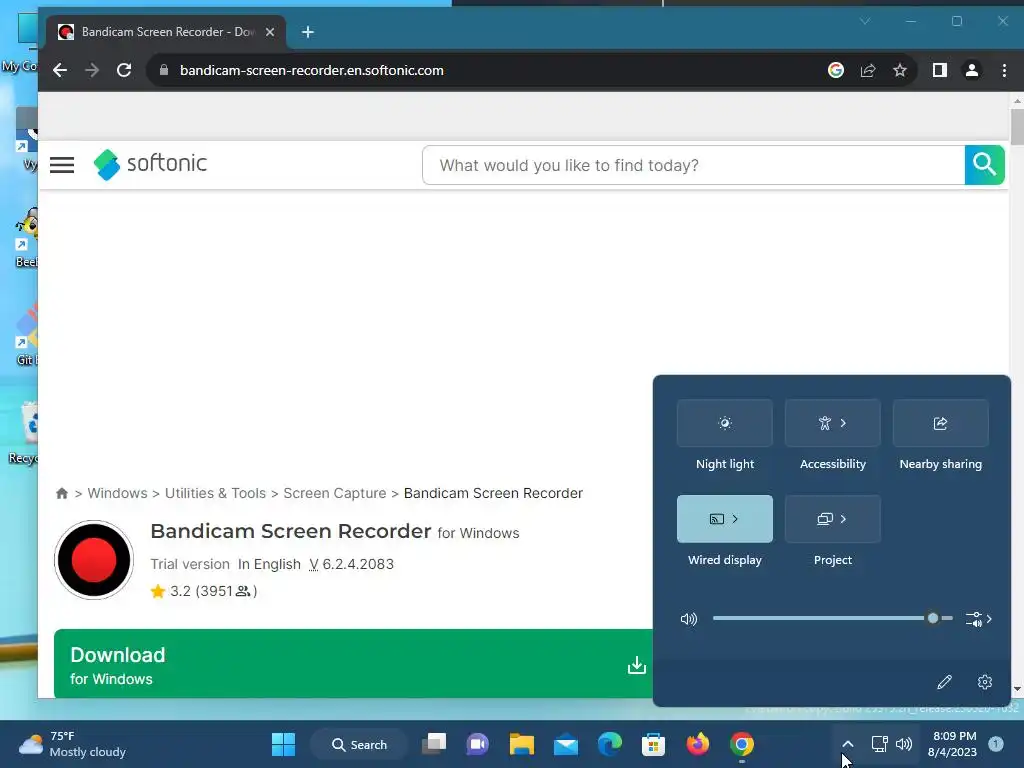Reload the Softonic page

click(x=124, y=71)
